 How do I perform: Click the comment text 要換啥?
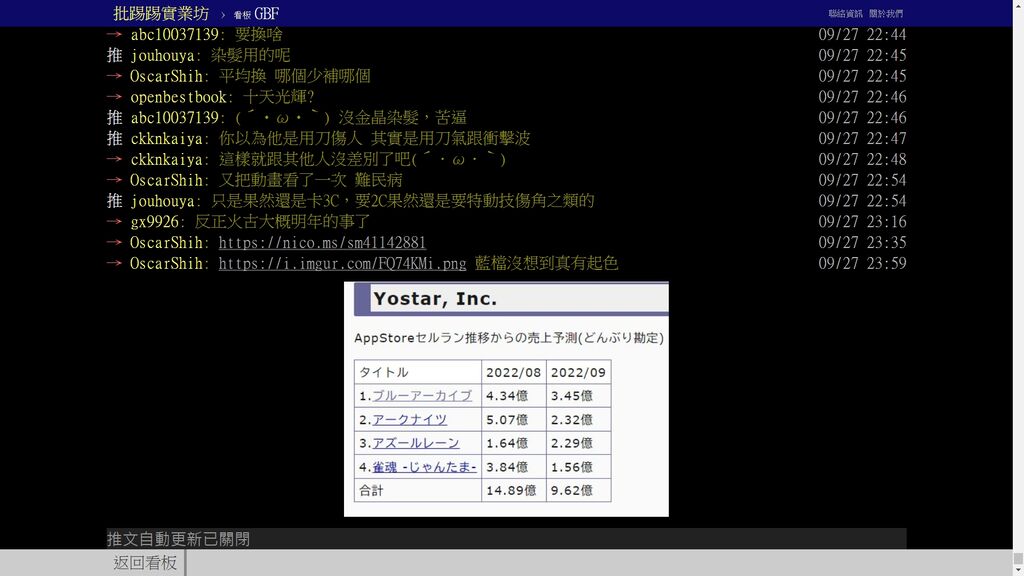point(259,34)
